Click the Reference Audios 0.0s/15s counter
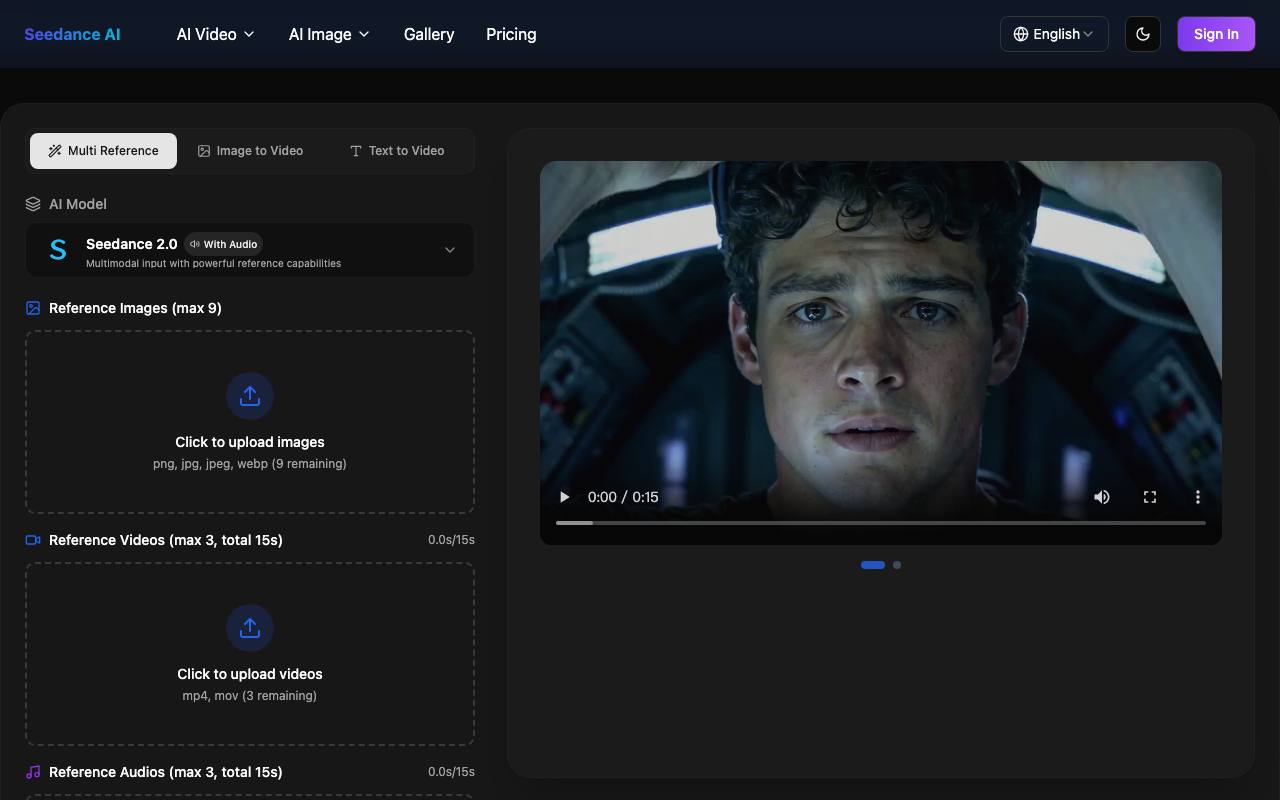 (x=451, y=772)
